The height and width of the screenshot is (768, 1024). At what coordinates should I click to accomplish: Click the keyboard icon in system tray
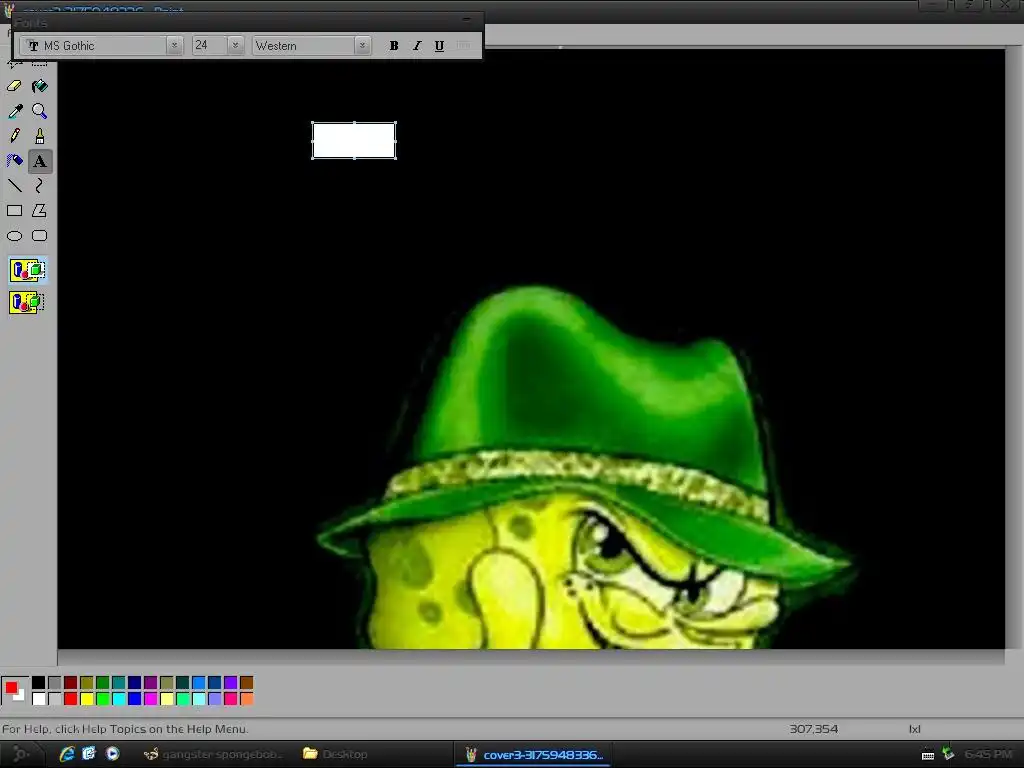[928, 755]
